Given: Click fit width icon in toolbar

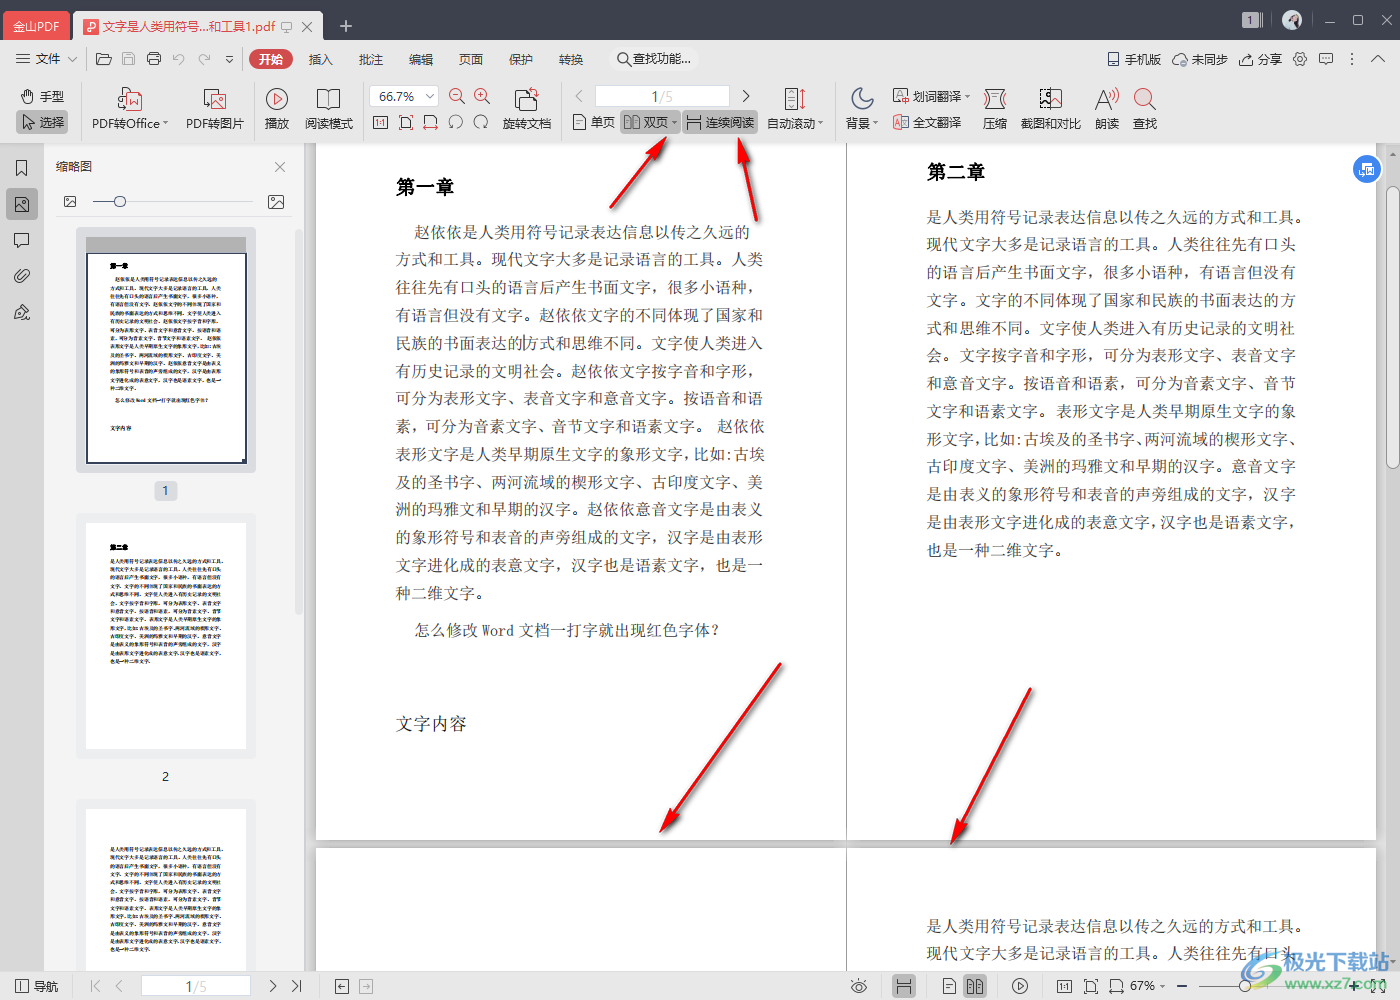Looking at the screenshot, I should (x=431, y=122).
